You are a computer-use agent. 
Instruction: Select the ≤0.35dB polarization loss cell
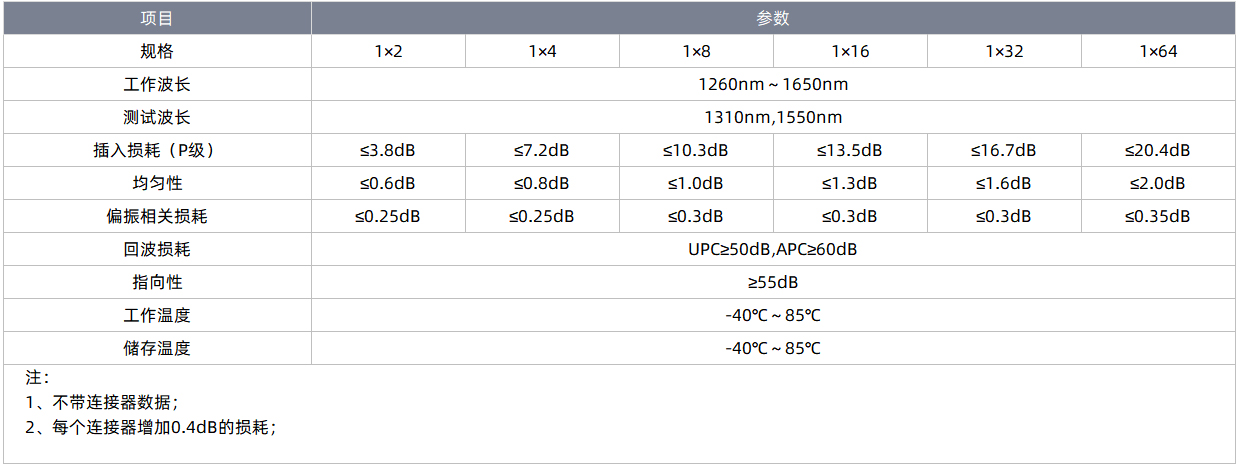pos(1158,216)
